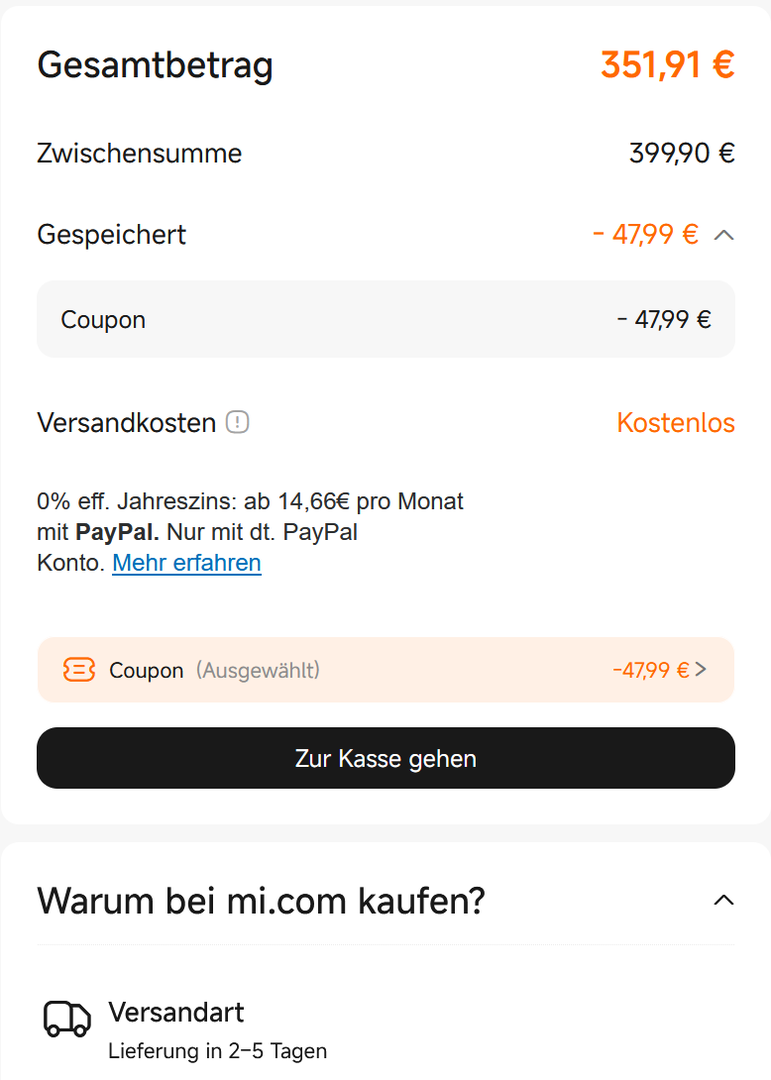This screenshot has width=771, height=1080.
Task: Click the 'Coupon (Ausgewählt)' label
Action: pyautogui.click(x=214, y=670)
